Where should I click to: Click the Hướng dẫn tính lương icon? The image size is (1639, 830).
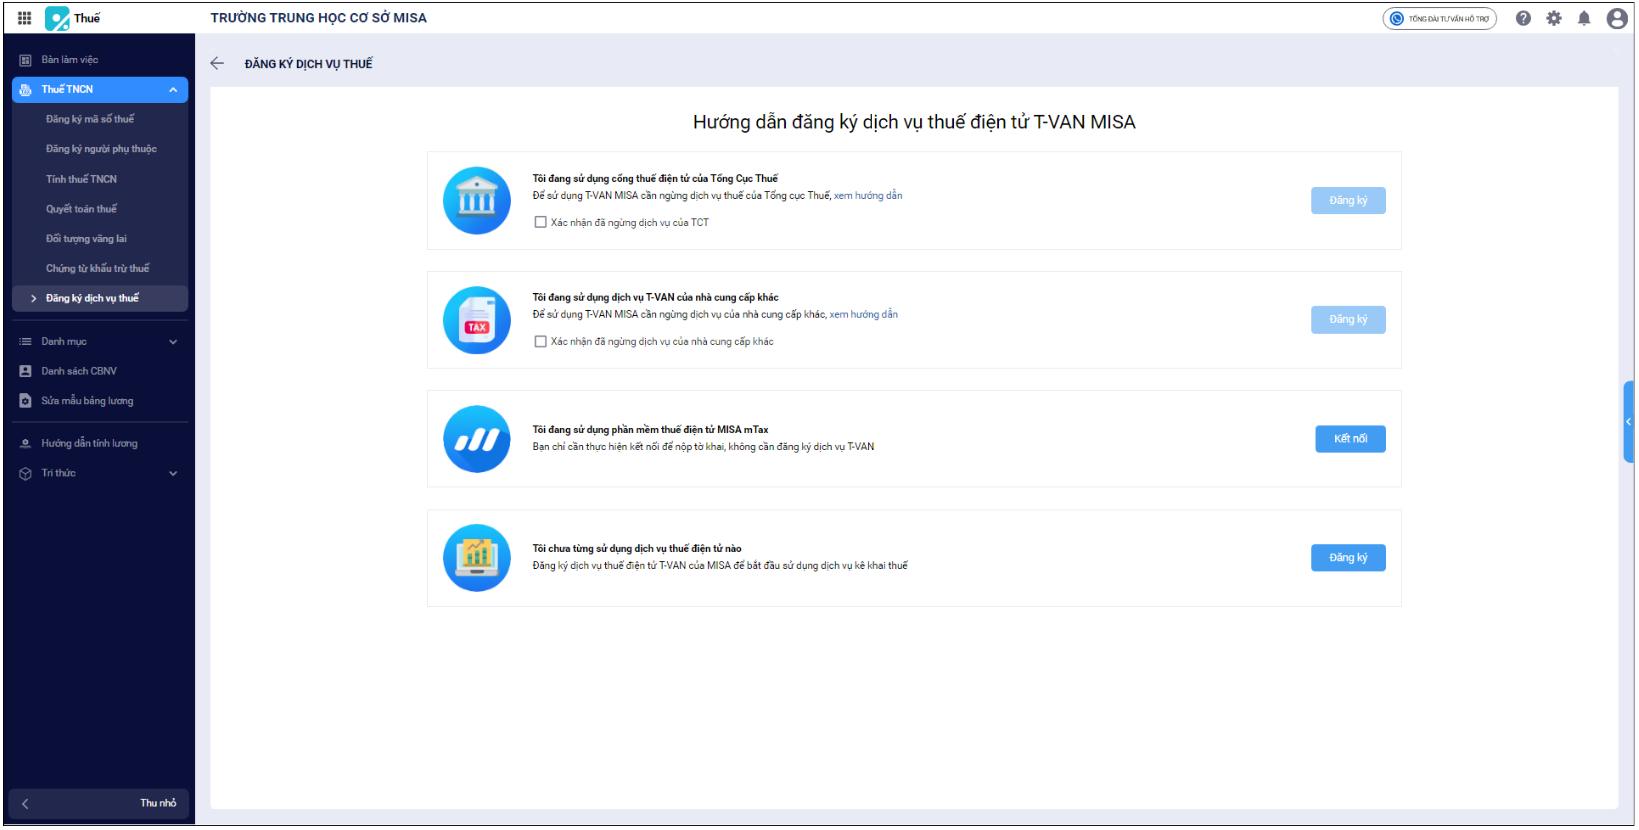(x=26, y=443)
